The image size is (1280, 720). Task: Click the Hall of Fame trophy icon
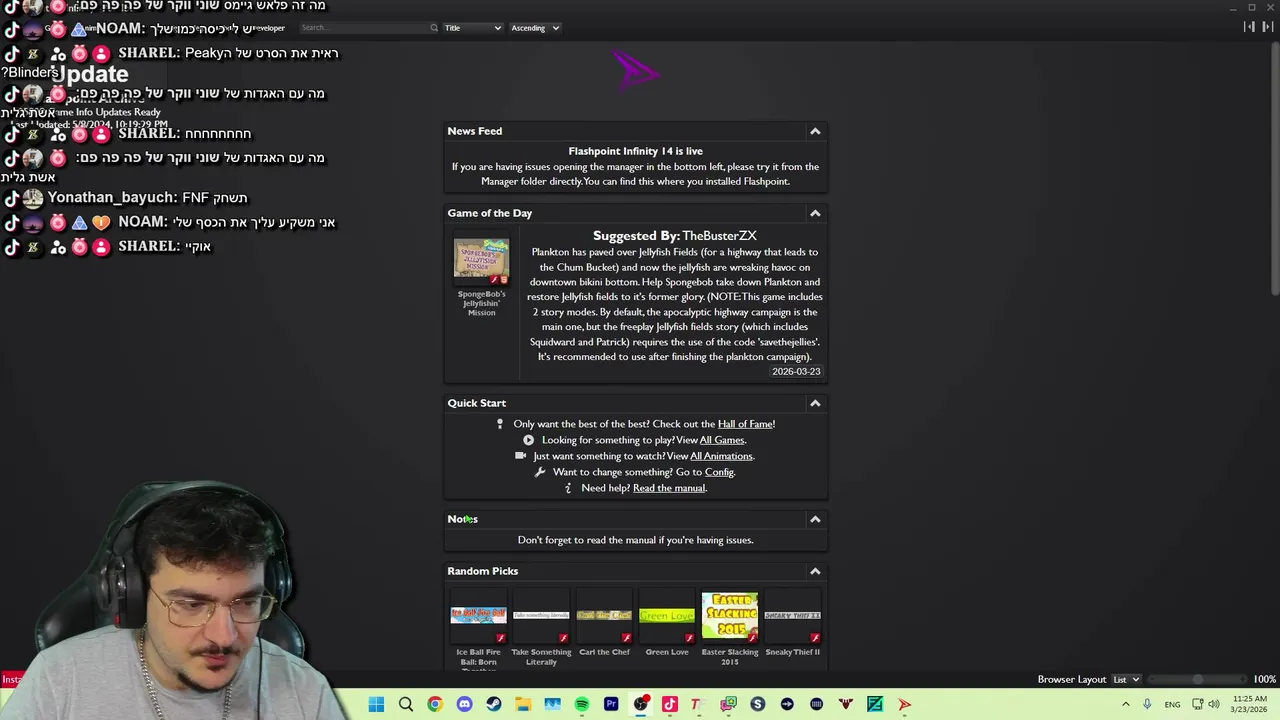click(x=500, y=424)
